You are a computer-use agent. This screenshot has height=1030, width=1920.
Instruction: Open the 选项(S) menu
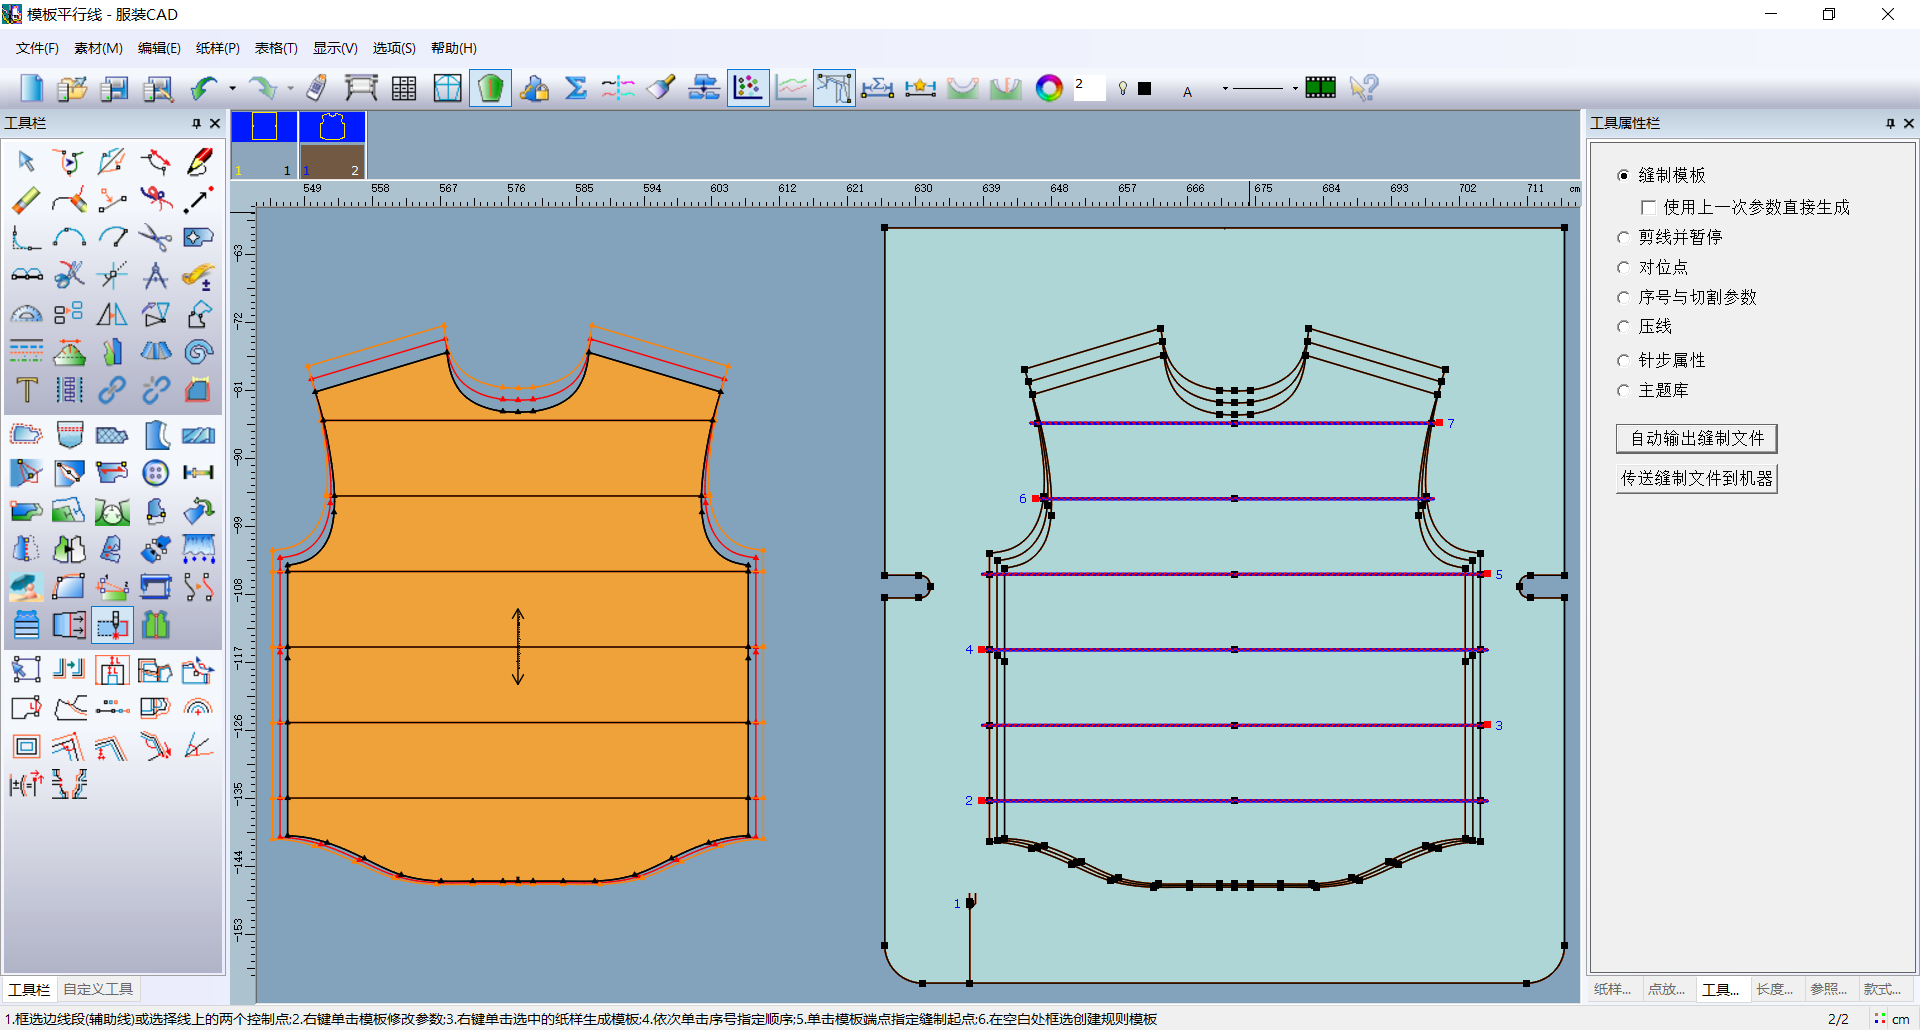394,48
